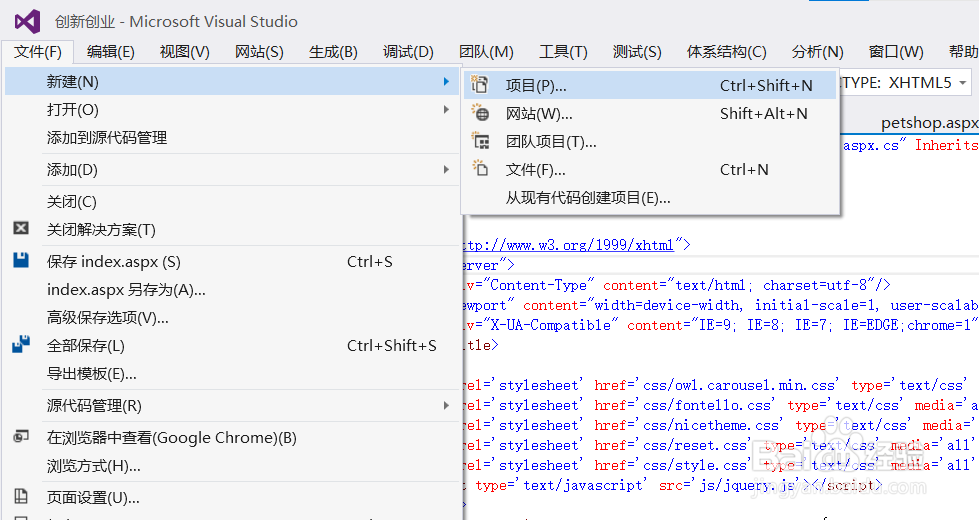Open the 体系结构(C) menu
This screenshot has width=979, height=520.
click(726, 52)
